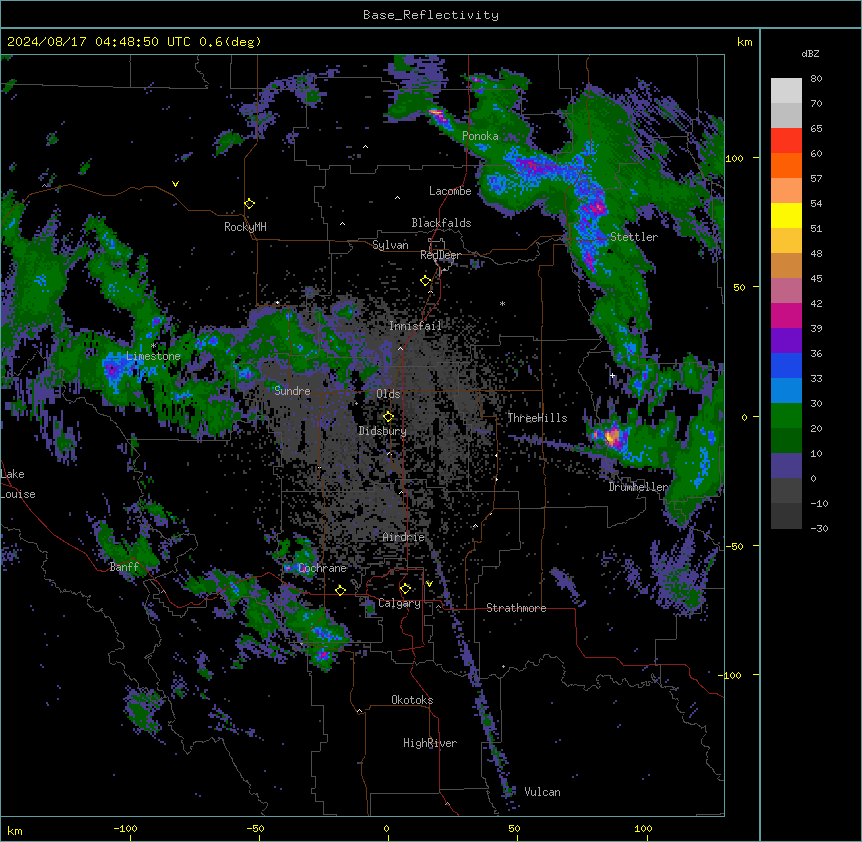
Task: Click the Olds town label
Action: click(388, 394)
